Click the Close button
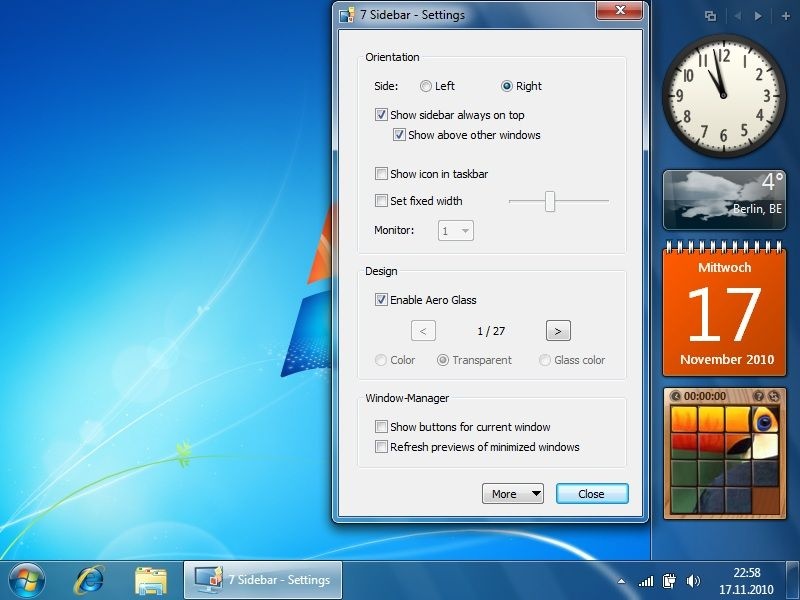 point(592,493)
